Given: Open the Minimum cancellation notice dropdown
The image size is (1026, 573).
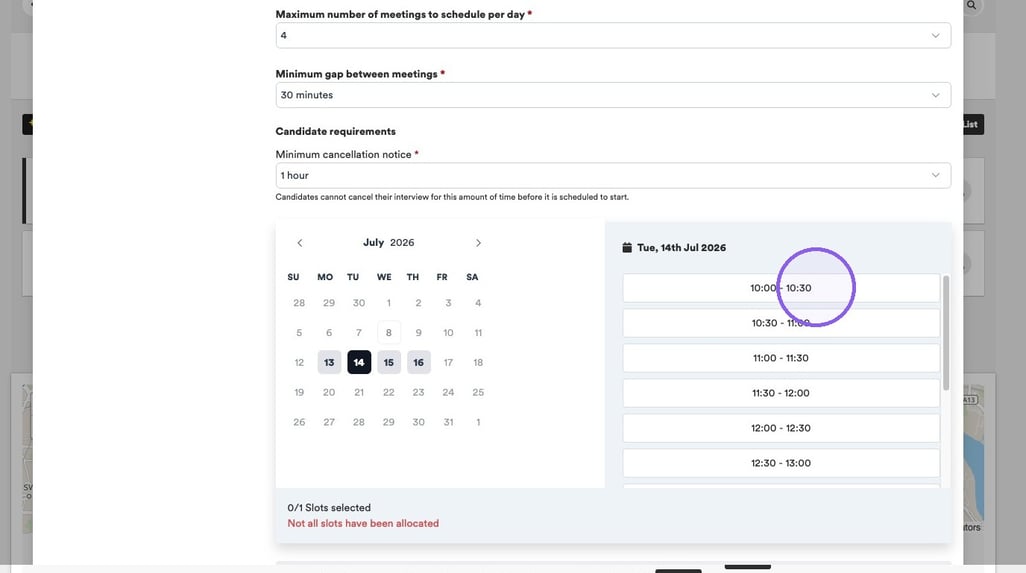Looking at the screenshot, I should coord(613,175).
